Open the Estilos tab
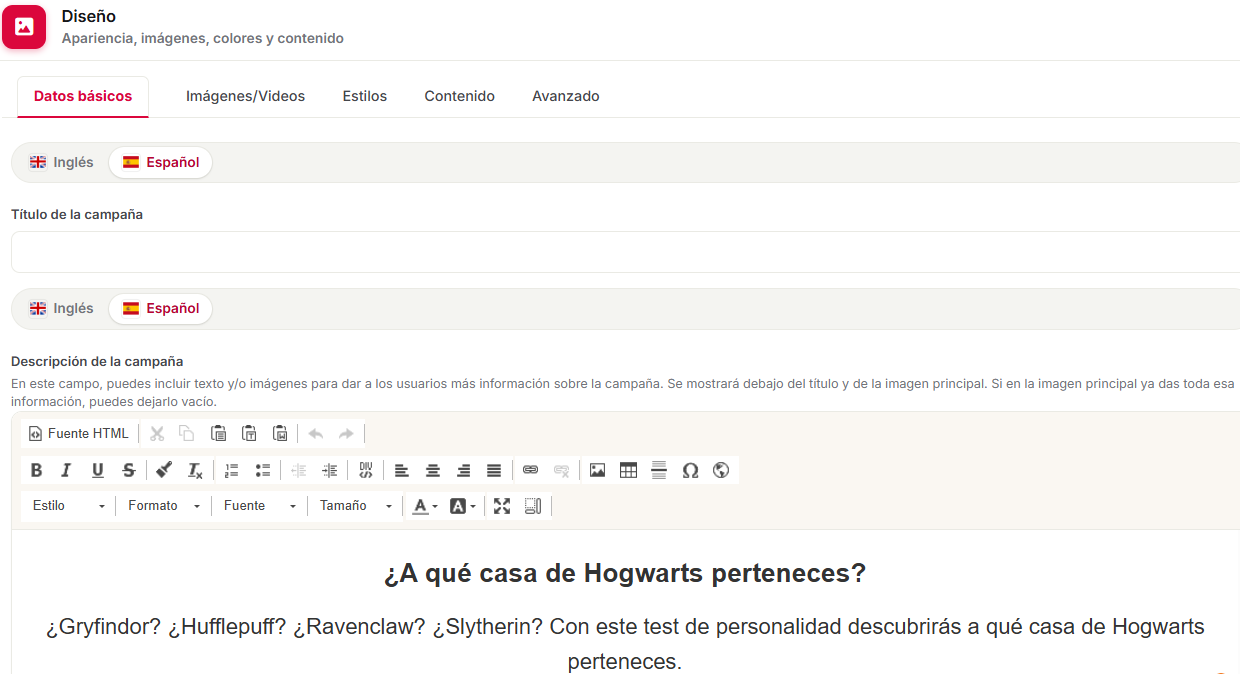Viewport: 1240px width, 674px height. [x=365, y=96]
